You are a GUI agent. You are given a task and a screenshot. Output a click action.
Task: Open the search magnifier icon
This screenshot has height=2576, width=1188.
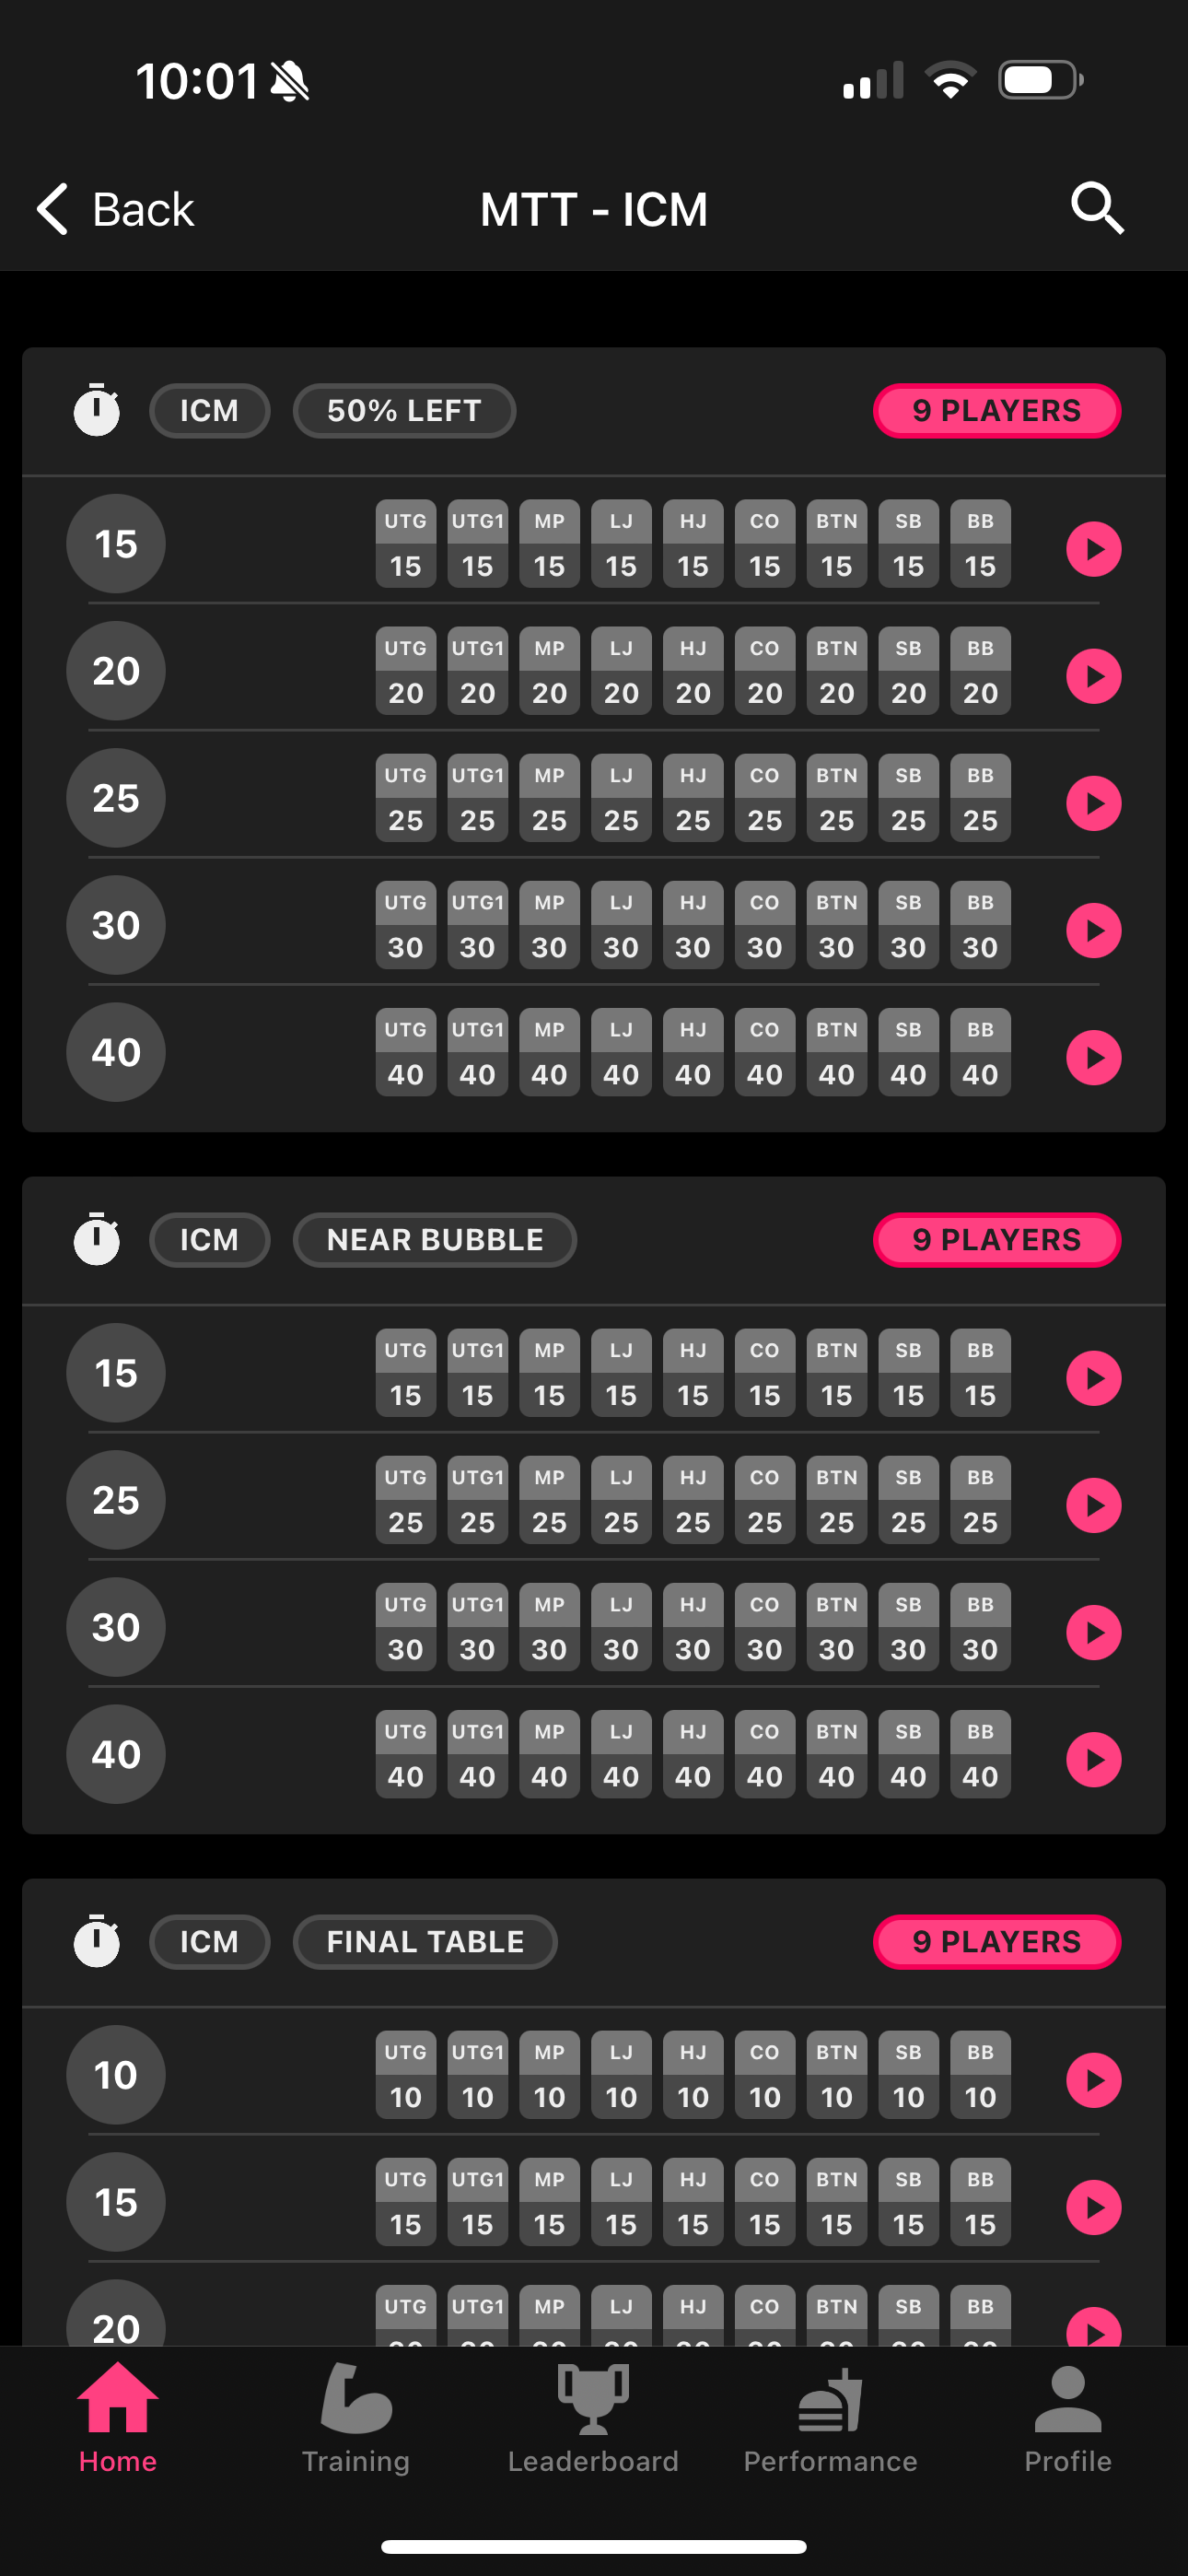click(x=1097, y=208)
